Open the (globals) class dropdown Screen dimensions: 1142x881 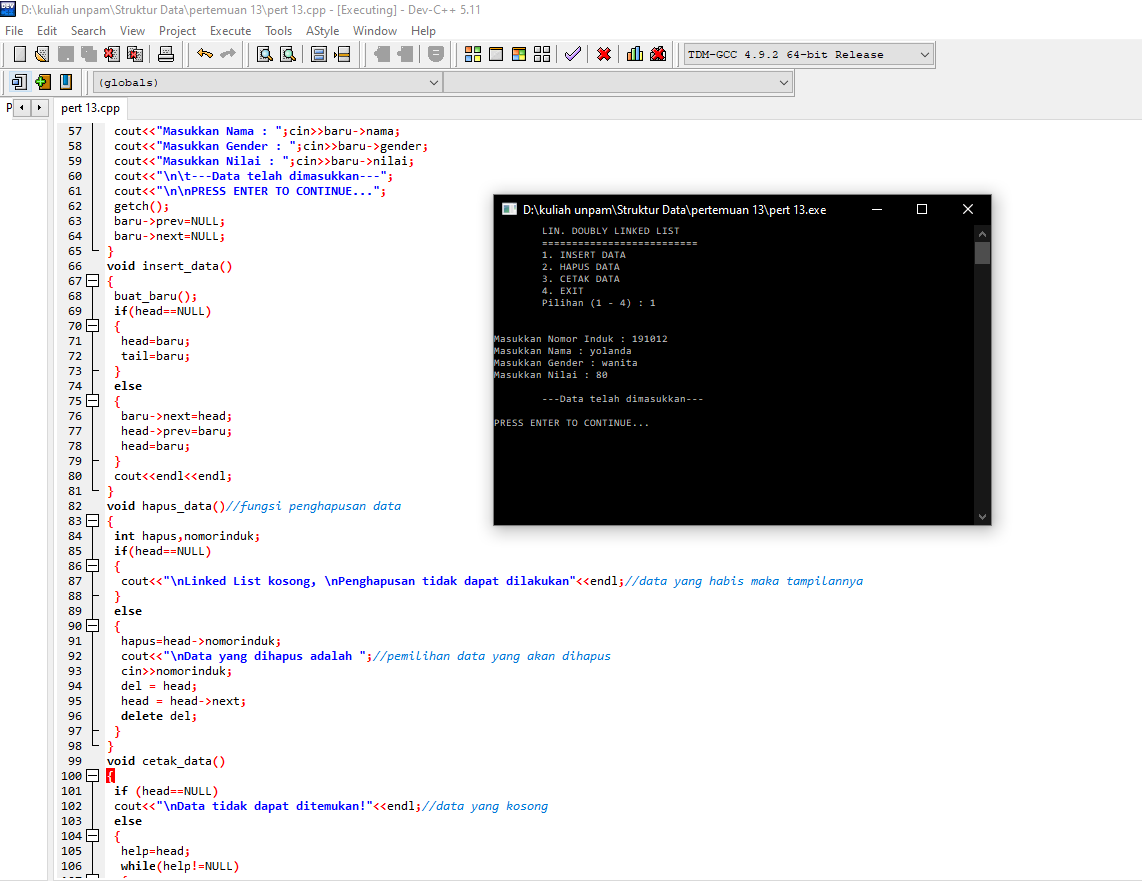coord(267,82)
